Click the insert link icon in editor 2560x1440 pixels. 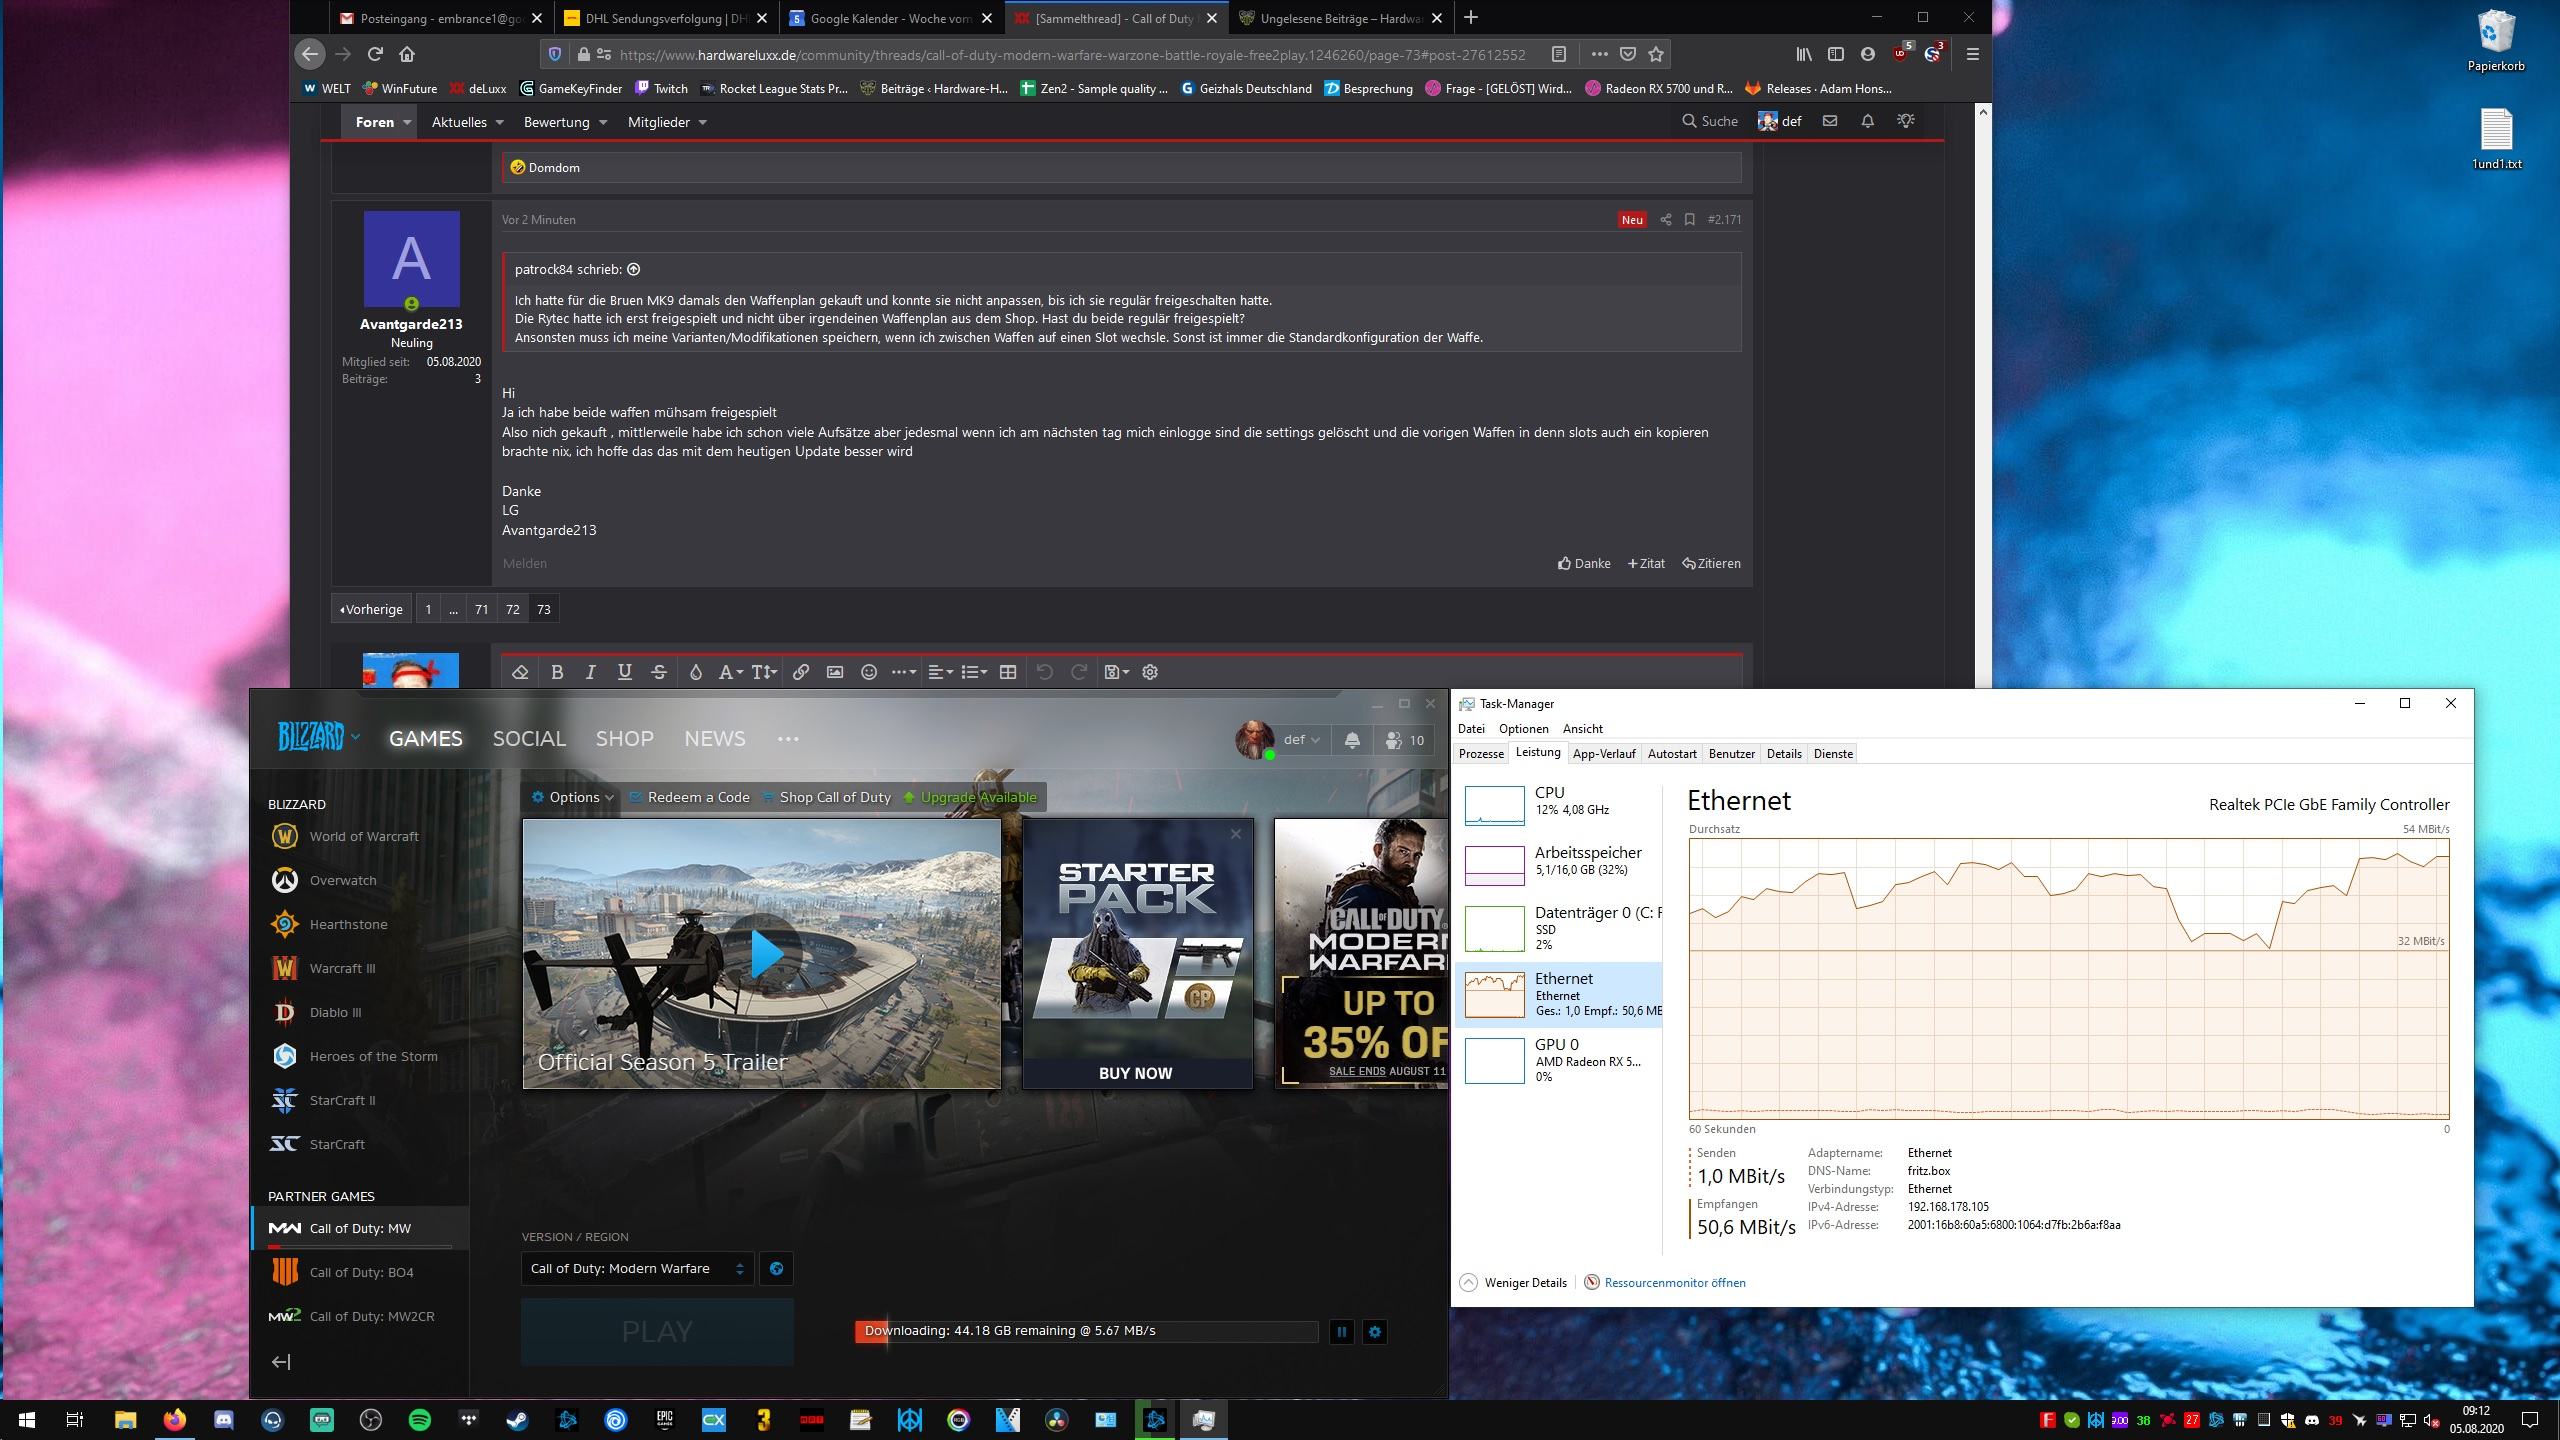(x=801, y=672)
